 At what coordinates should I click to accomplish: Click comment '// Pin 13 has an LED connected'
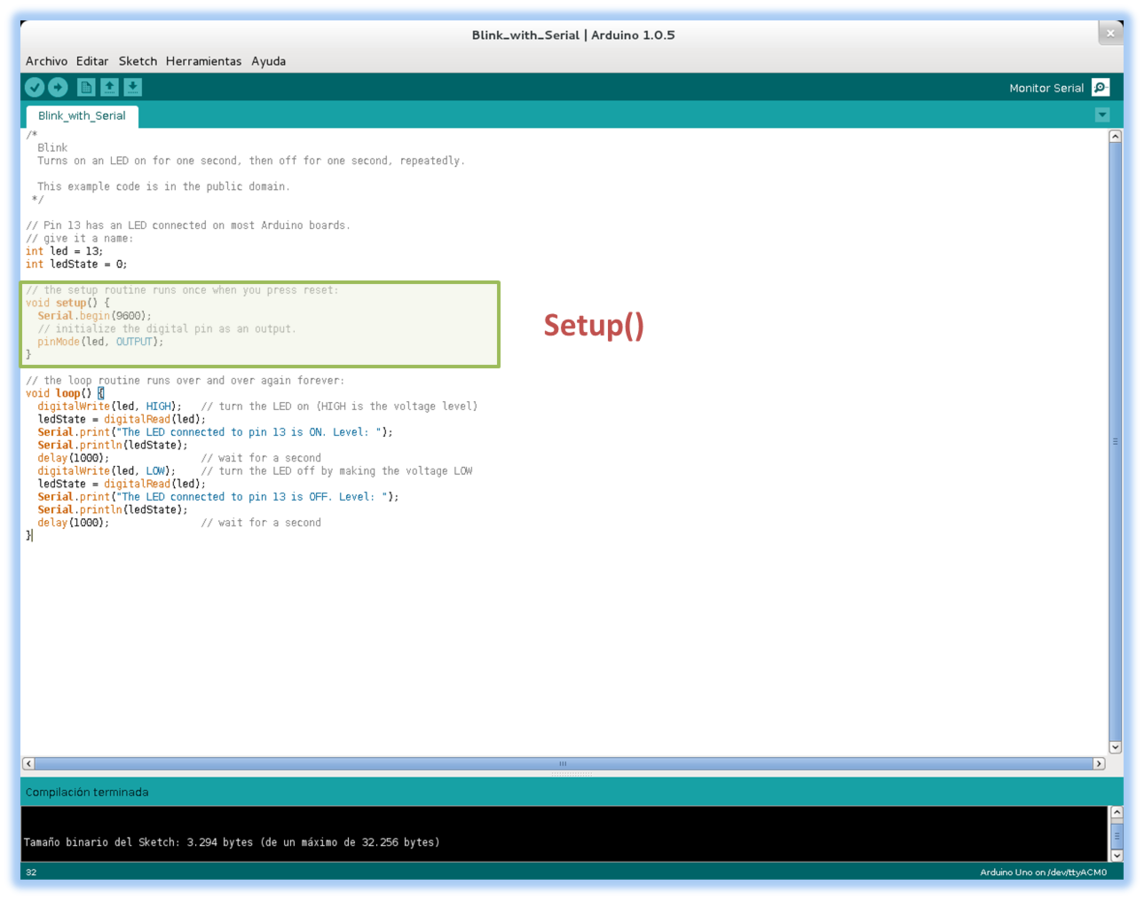click(188, 225)
